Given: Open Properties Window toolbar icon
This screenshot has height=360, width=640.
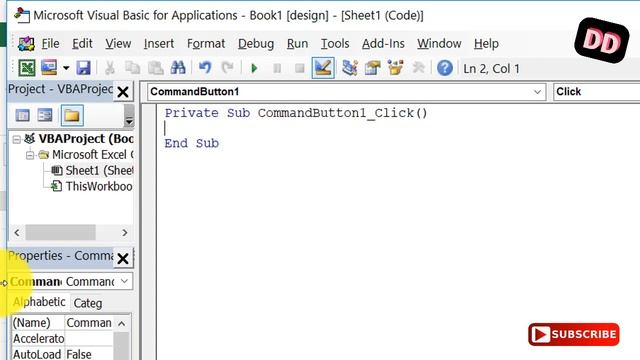Looking at the screenshot, I should [x=372, y=68].
